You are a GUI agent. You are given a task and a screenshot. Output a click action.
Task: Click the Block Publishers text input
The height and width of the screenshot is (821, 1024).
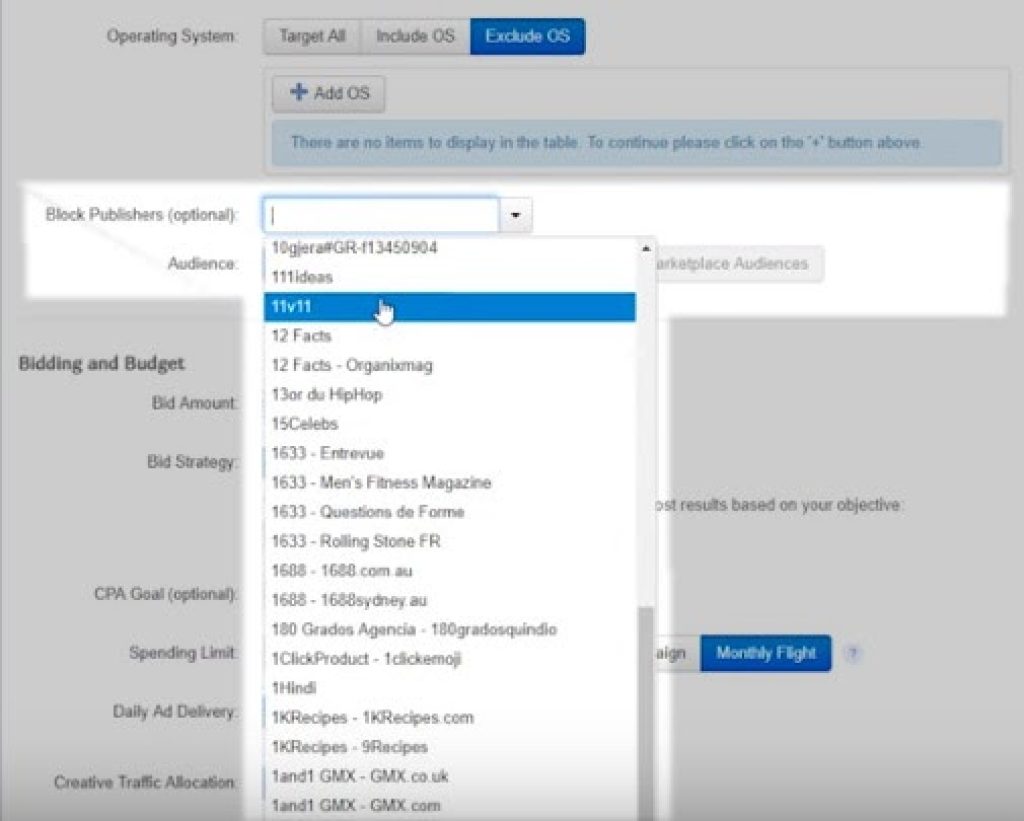coord(381,215)
